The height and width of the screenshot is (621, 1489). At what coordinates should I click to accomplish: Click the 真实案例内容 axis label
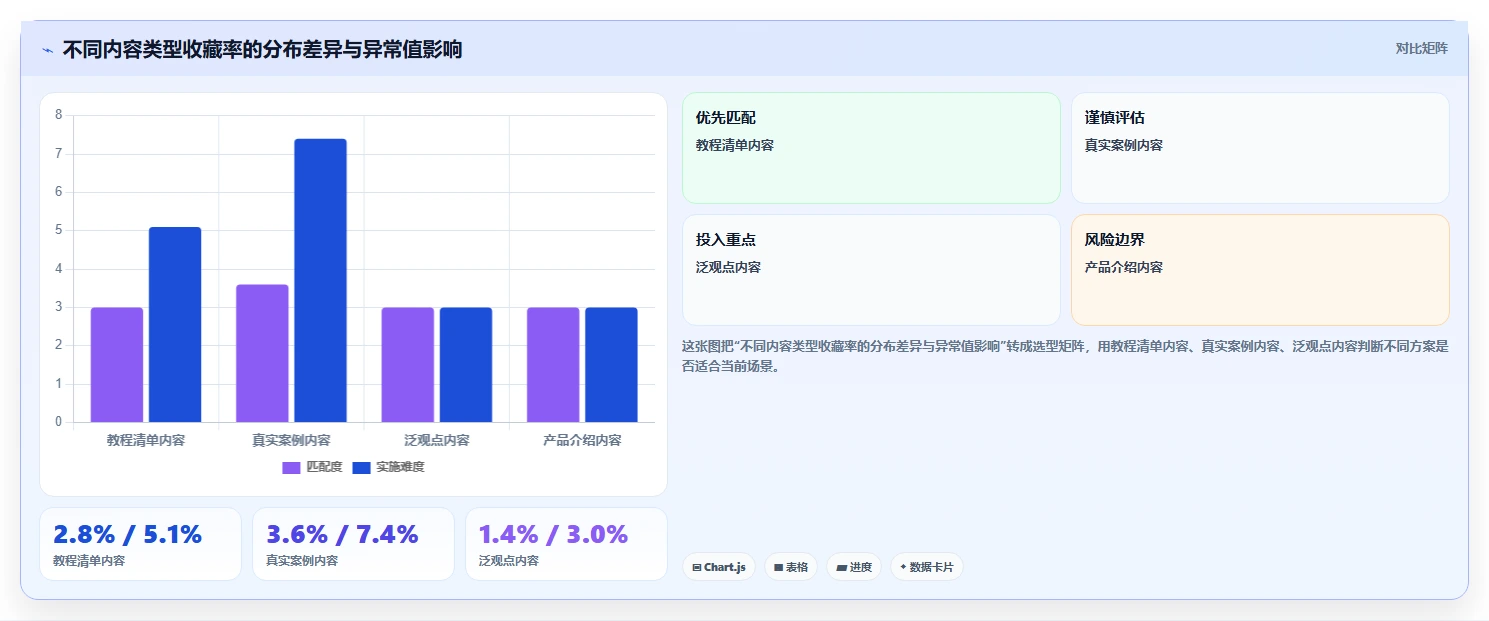(291, 440)
